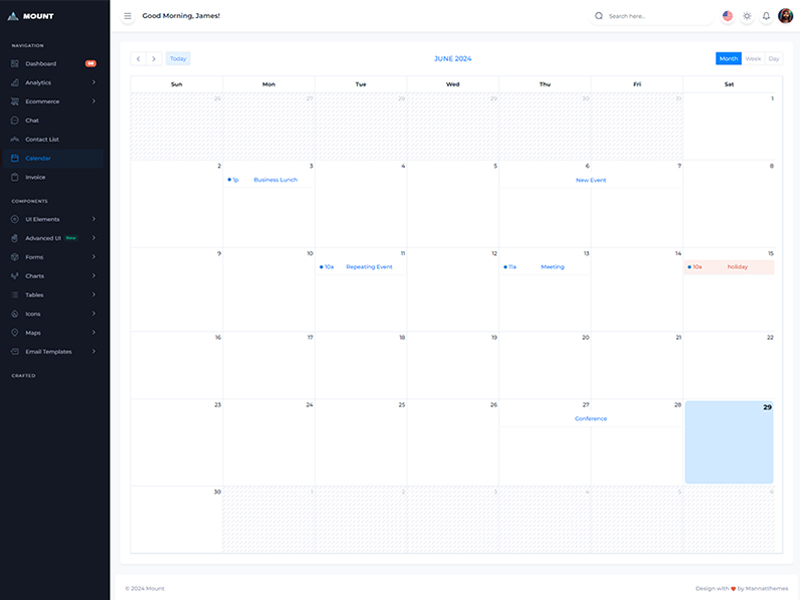Click the Tables icon
This screenshot has width=800, height=600.
click(15, 295)
